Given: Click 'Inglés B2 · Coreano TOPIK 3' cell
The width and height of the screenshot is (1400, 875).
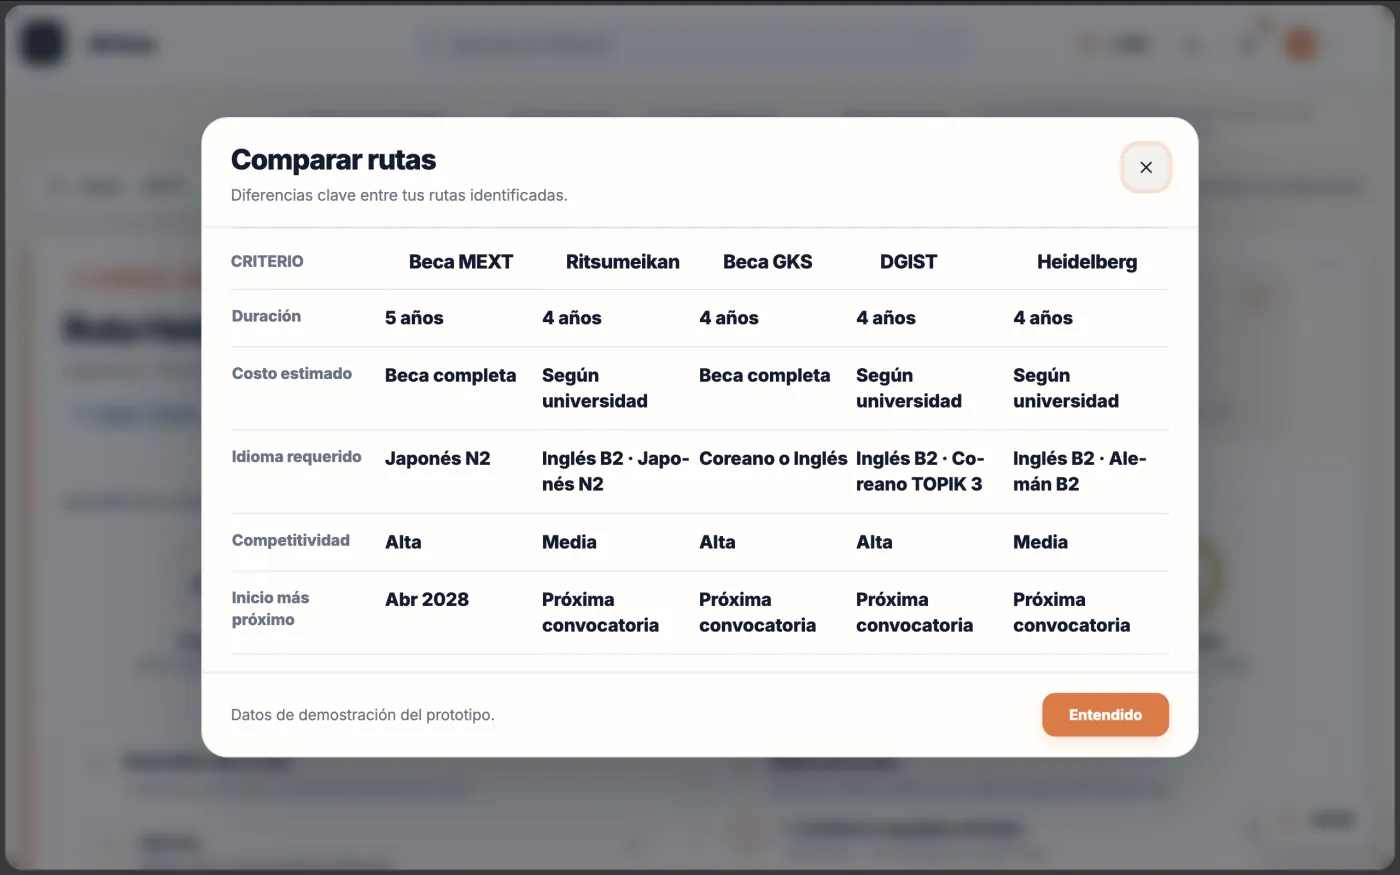Looking at the screenshot, I should point(920,471).
